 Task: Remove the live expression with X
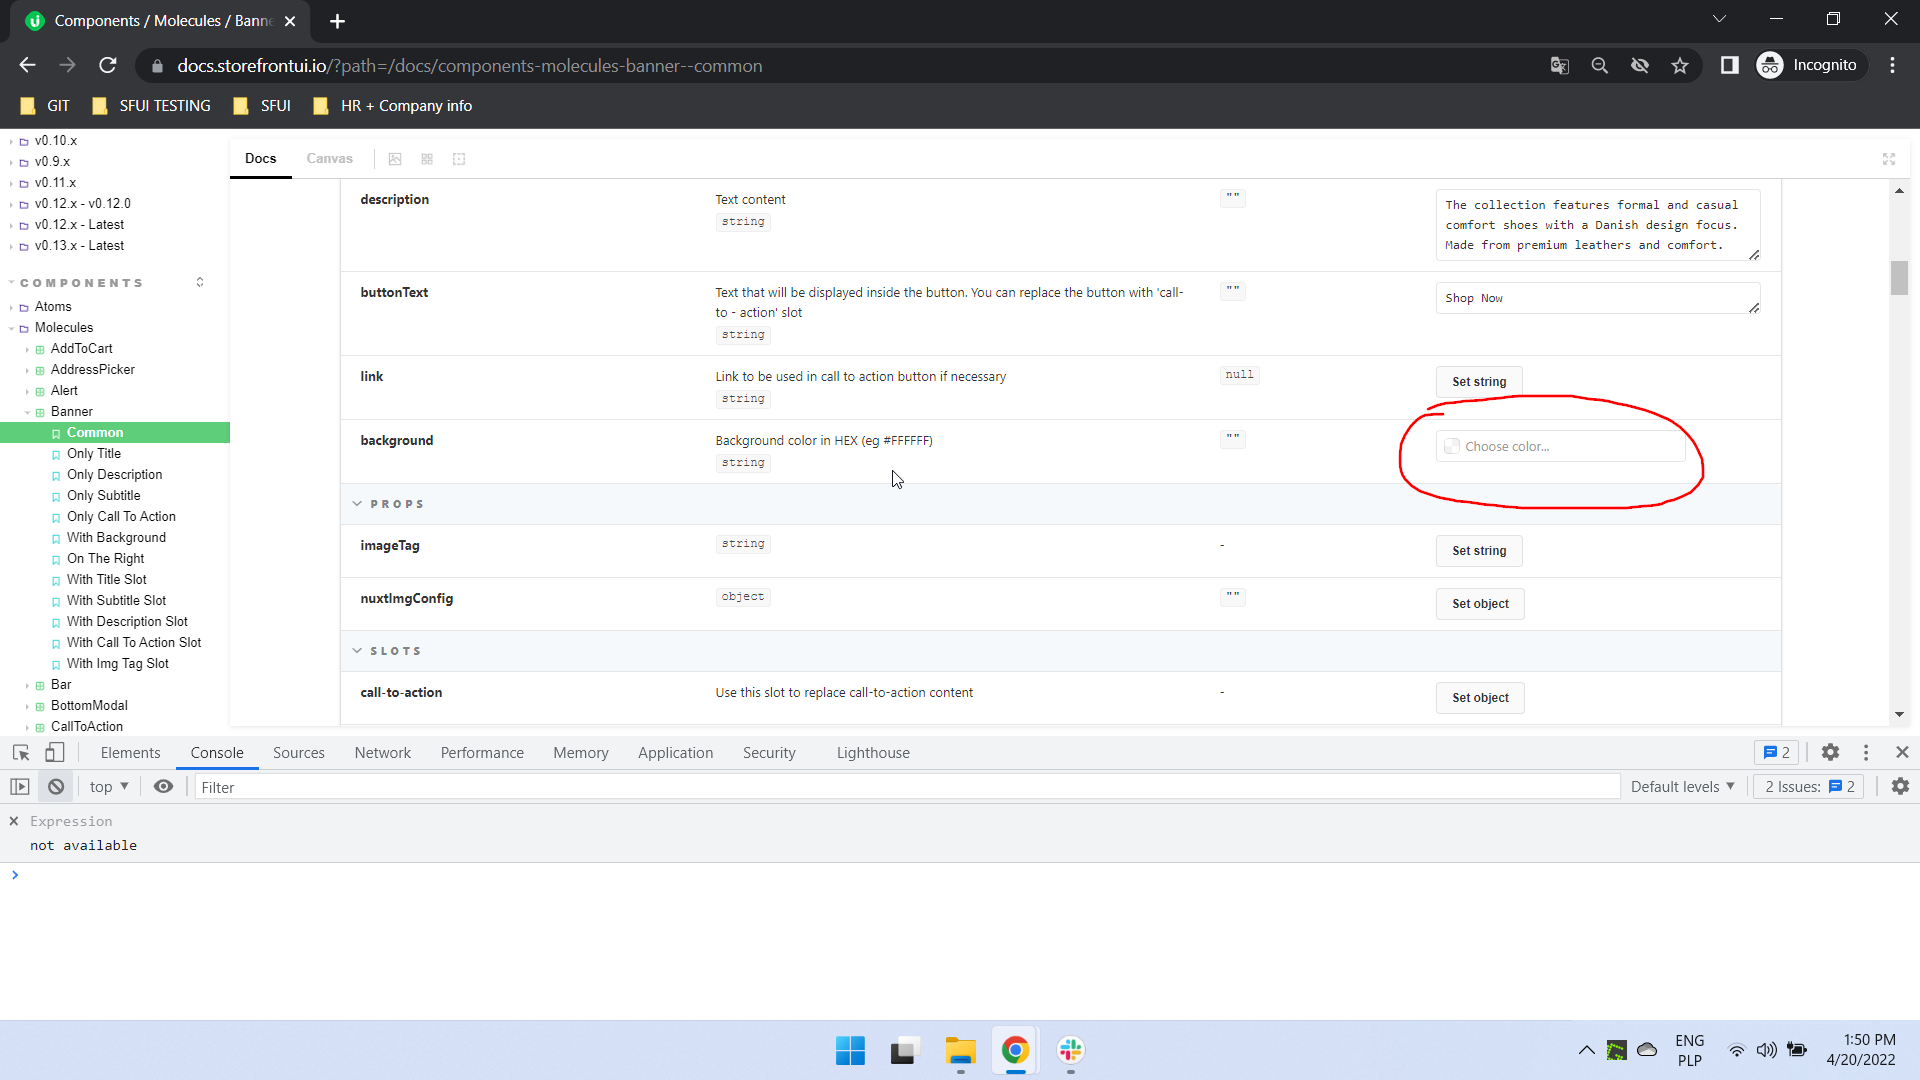click(x=14, y=821)
